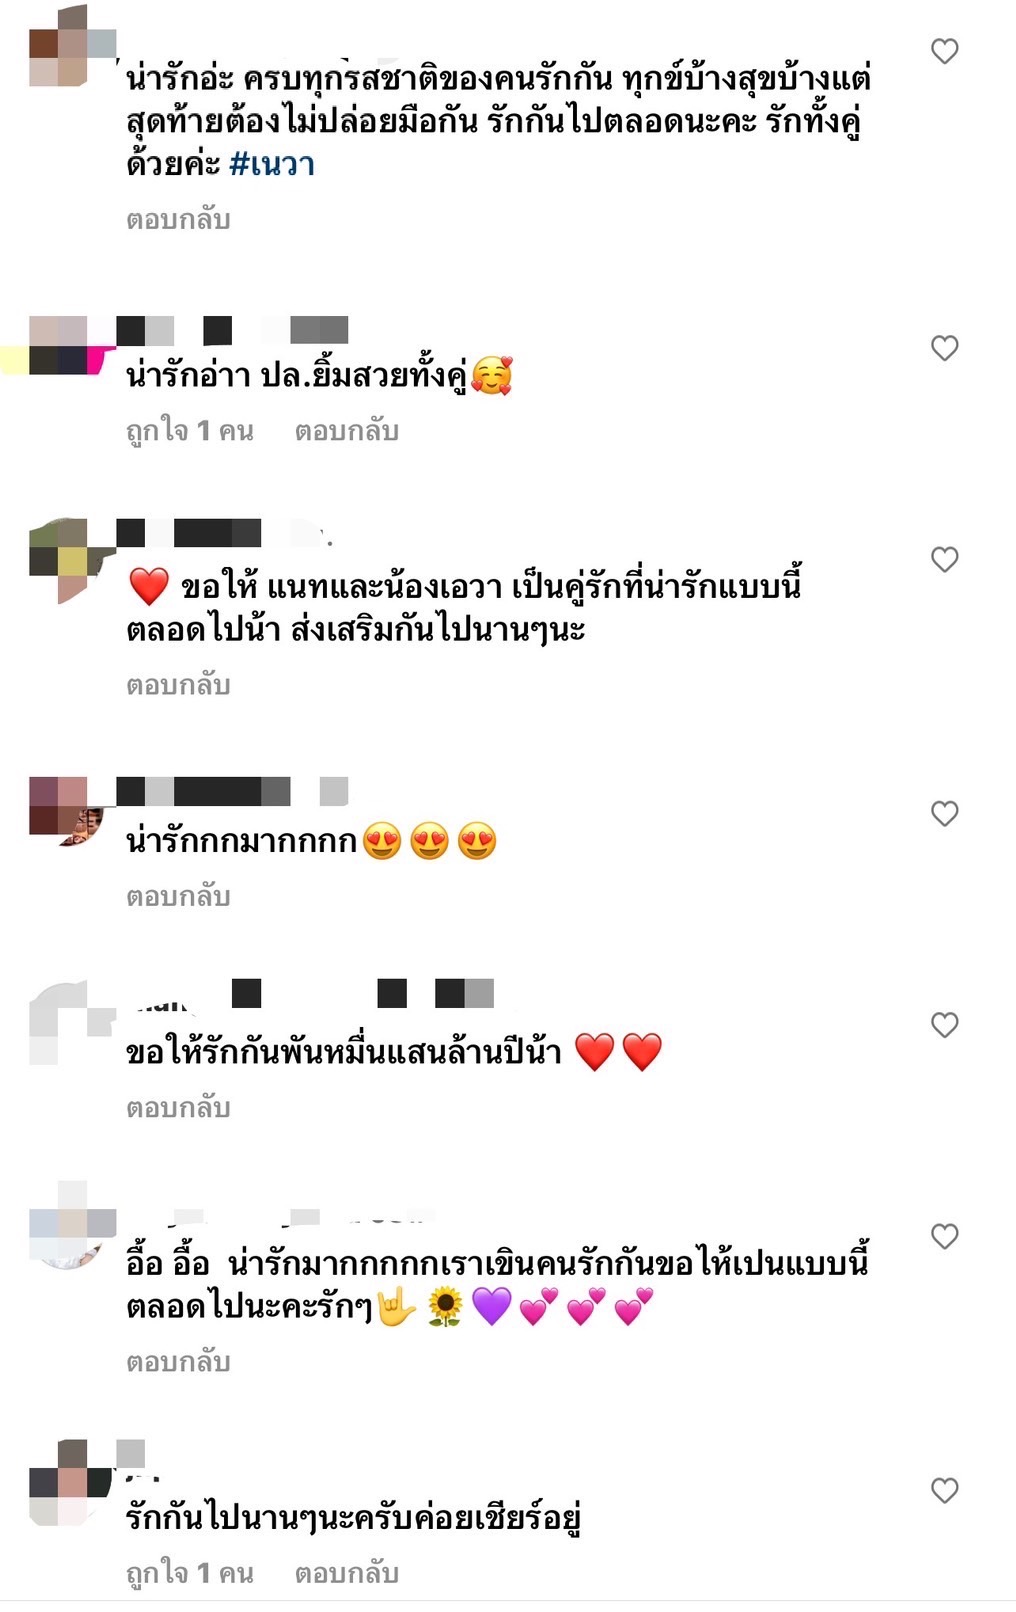Open the #เนวา hashtag link
This screenshot has width=1016, height=1612.
(x=272, y=163)
